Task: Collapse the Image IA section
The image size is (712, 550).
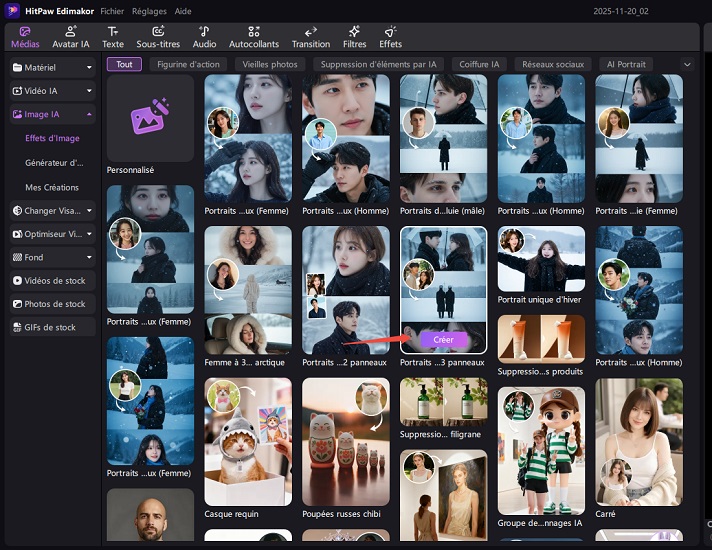Action: click(x=52, y=115)
